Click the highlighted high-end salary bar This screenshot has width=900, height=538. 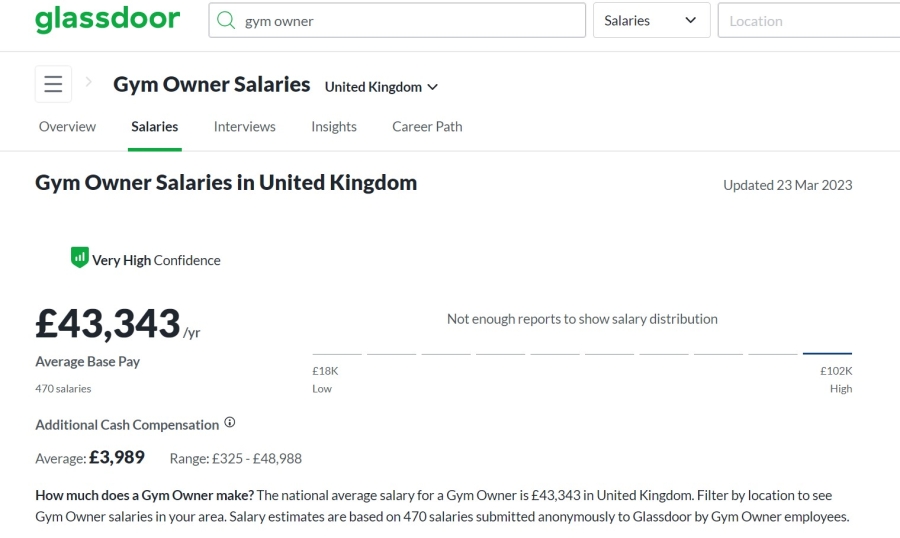(x=827, y=353)
